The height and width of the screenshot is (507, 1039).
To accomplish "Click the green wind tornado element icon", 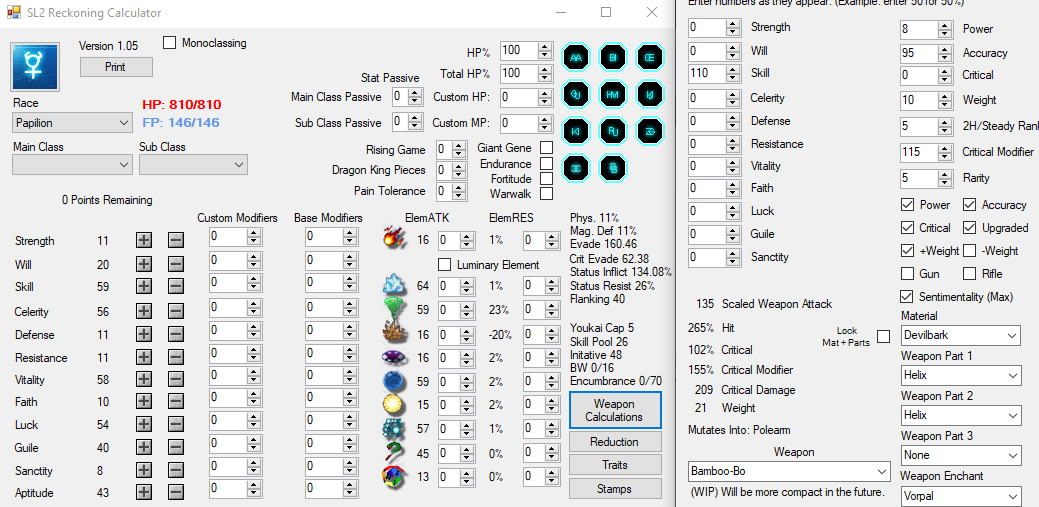I will [x=393, y=310].
